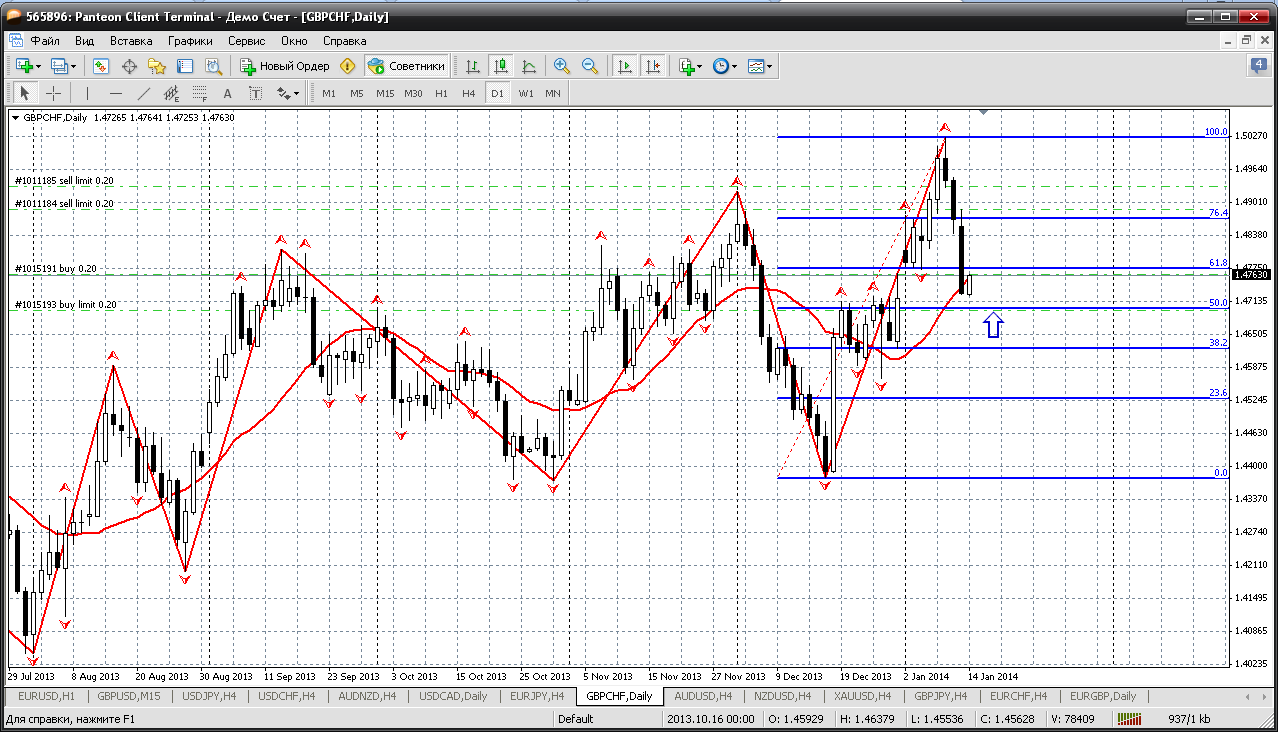The width and height of the screenshot is (1278, 732).
Task: Toggle the Советники expert advisors button
Action: [x=406, y=66]
